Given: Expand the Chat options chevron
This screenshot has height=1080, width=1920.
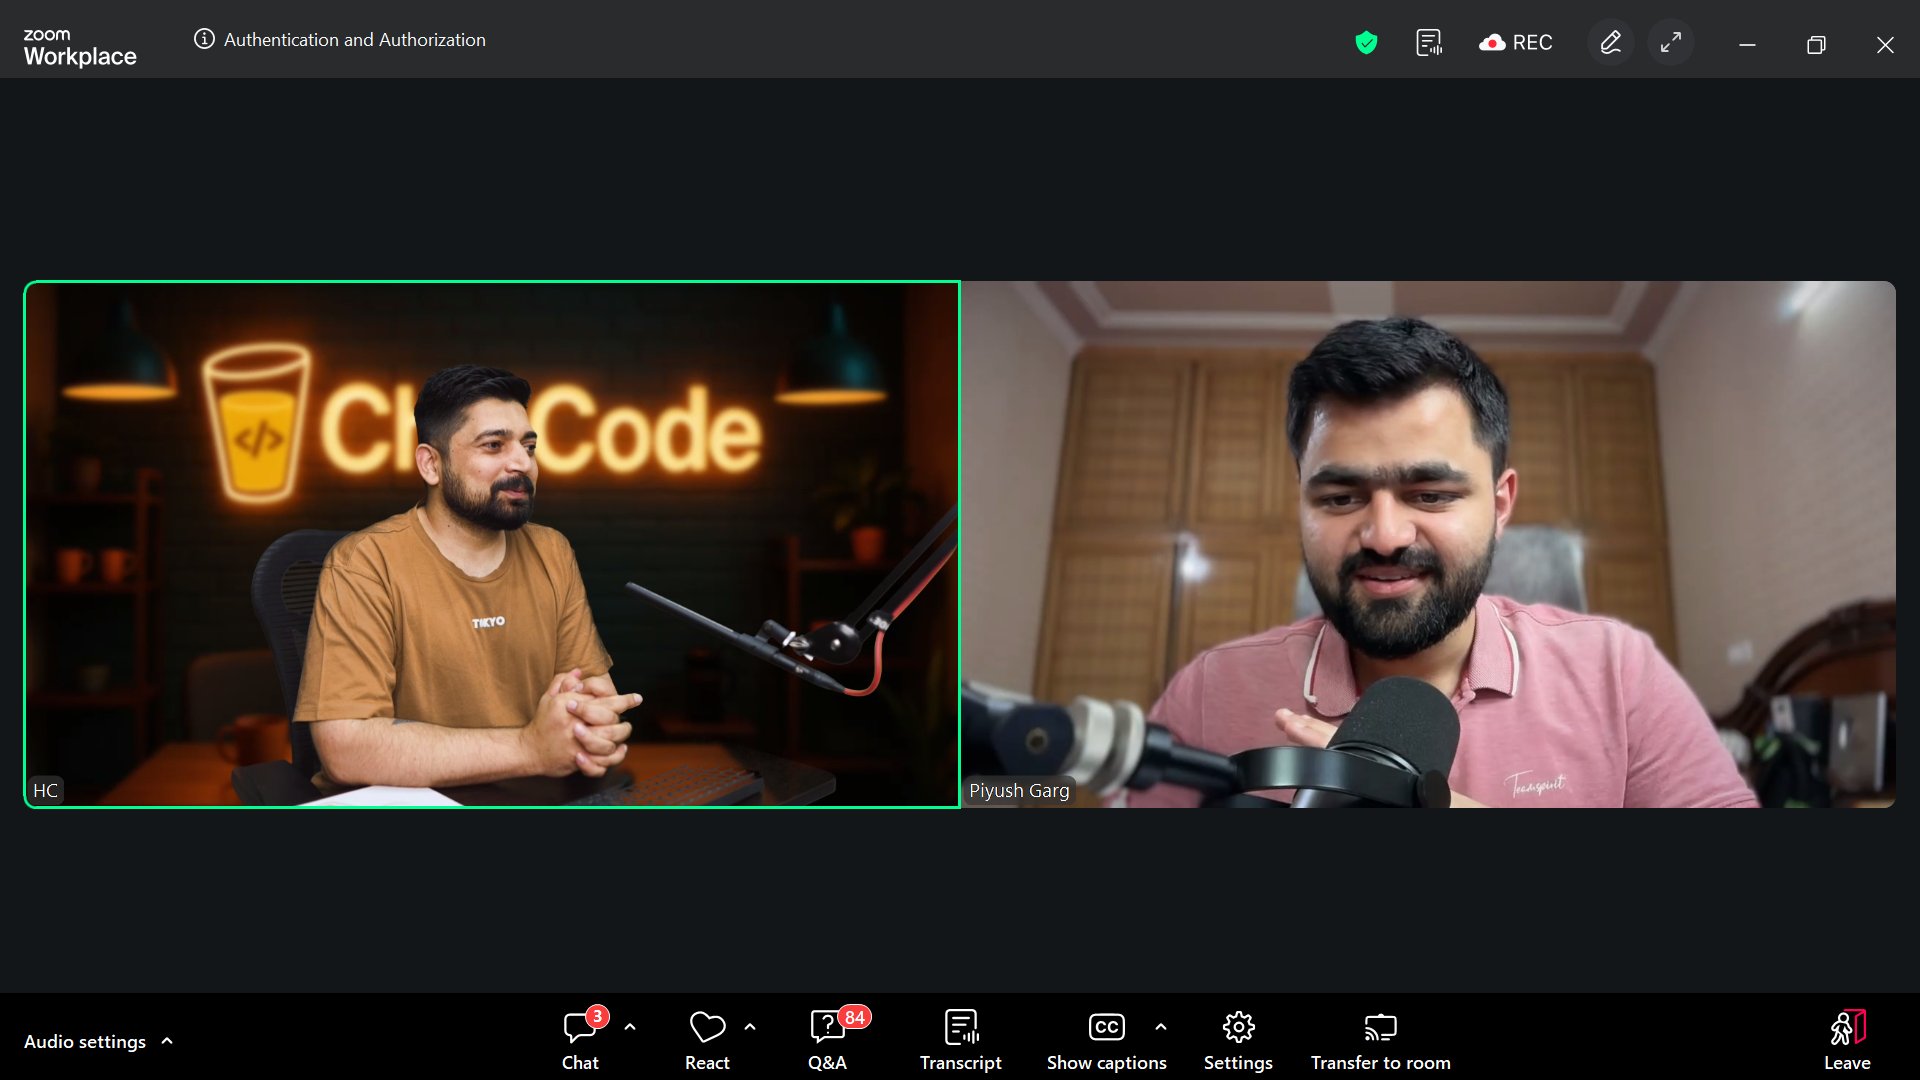Looking at the screenshot, I should coord(630,1027).
